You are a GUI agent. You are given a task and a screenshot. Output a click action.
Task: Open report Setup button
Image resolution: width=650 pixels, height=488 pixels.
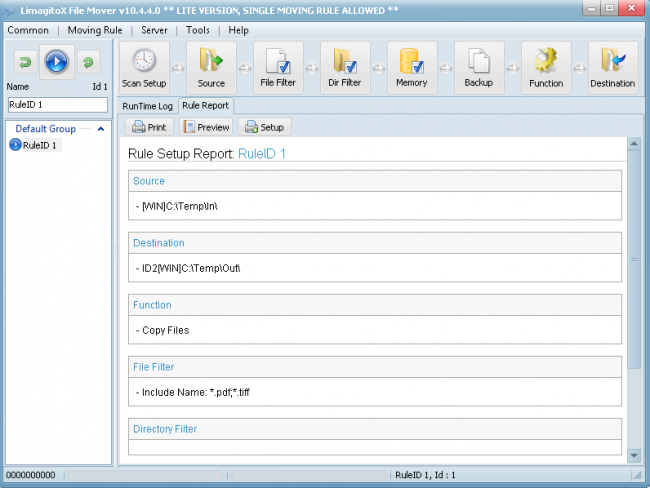264,127
